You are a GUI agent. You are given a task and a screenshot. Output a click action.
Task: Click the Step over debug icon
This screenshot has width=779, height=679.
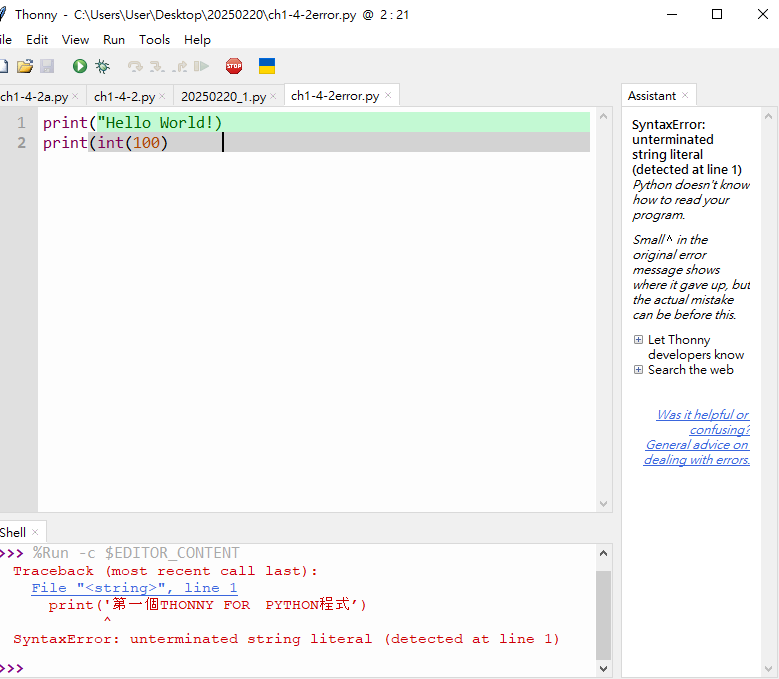pos(135,66)
